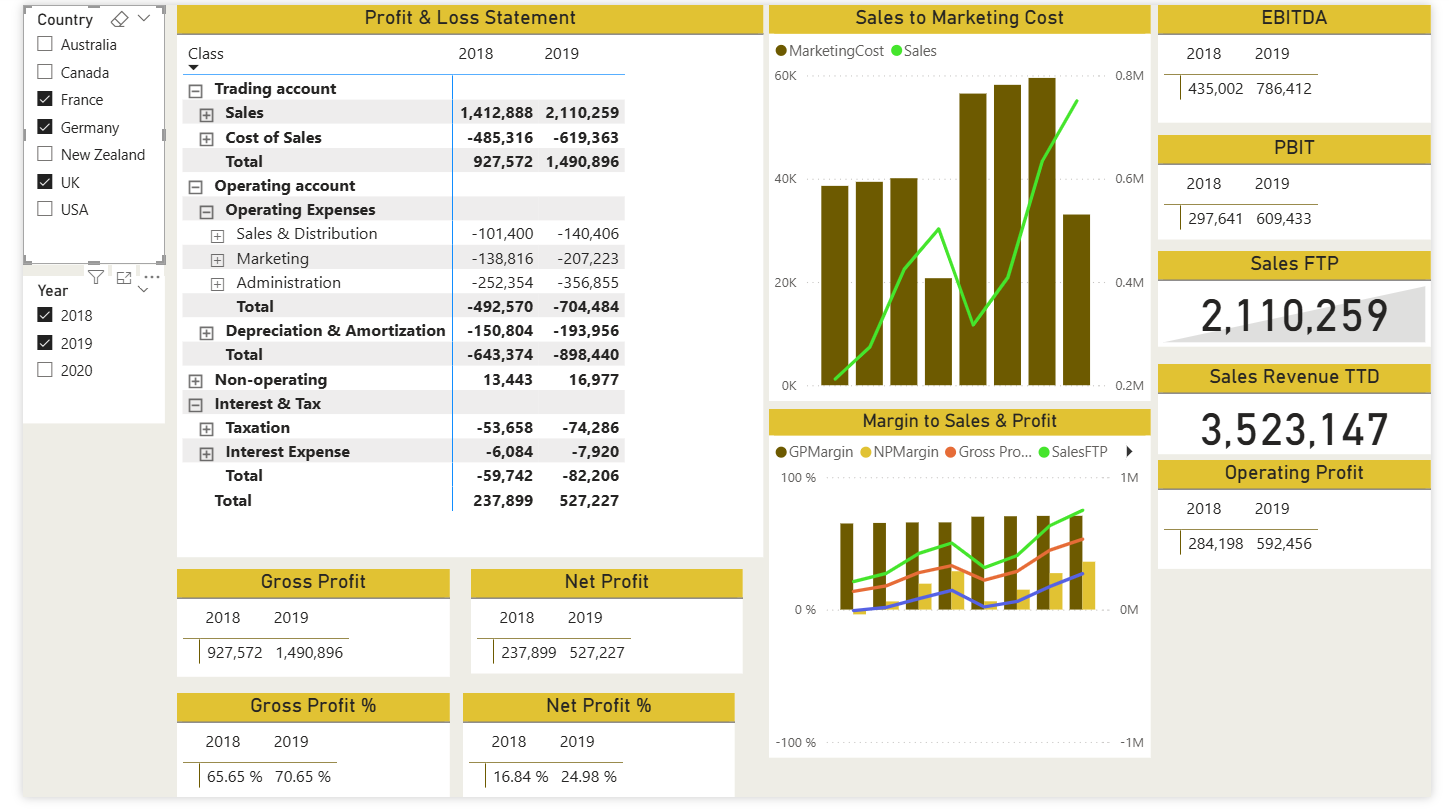The height and width of the screenshot is (810, 1449).
Task: Open more options ellipsis on Country slicer
Action: [x=152, y=277]
